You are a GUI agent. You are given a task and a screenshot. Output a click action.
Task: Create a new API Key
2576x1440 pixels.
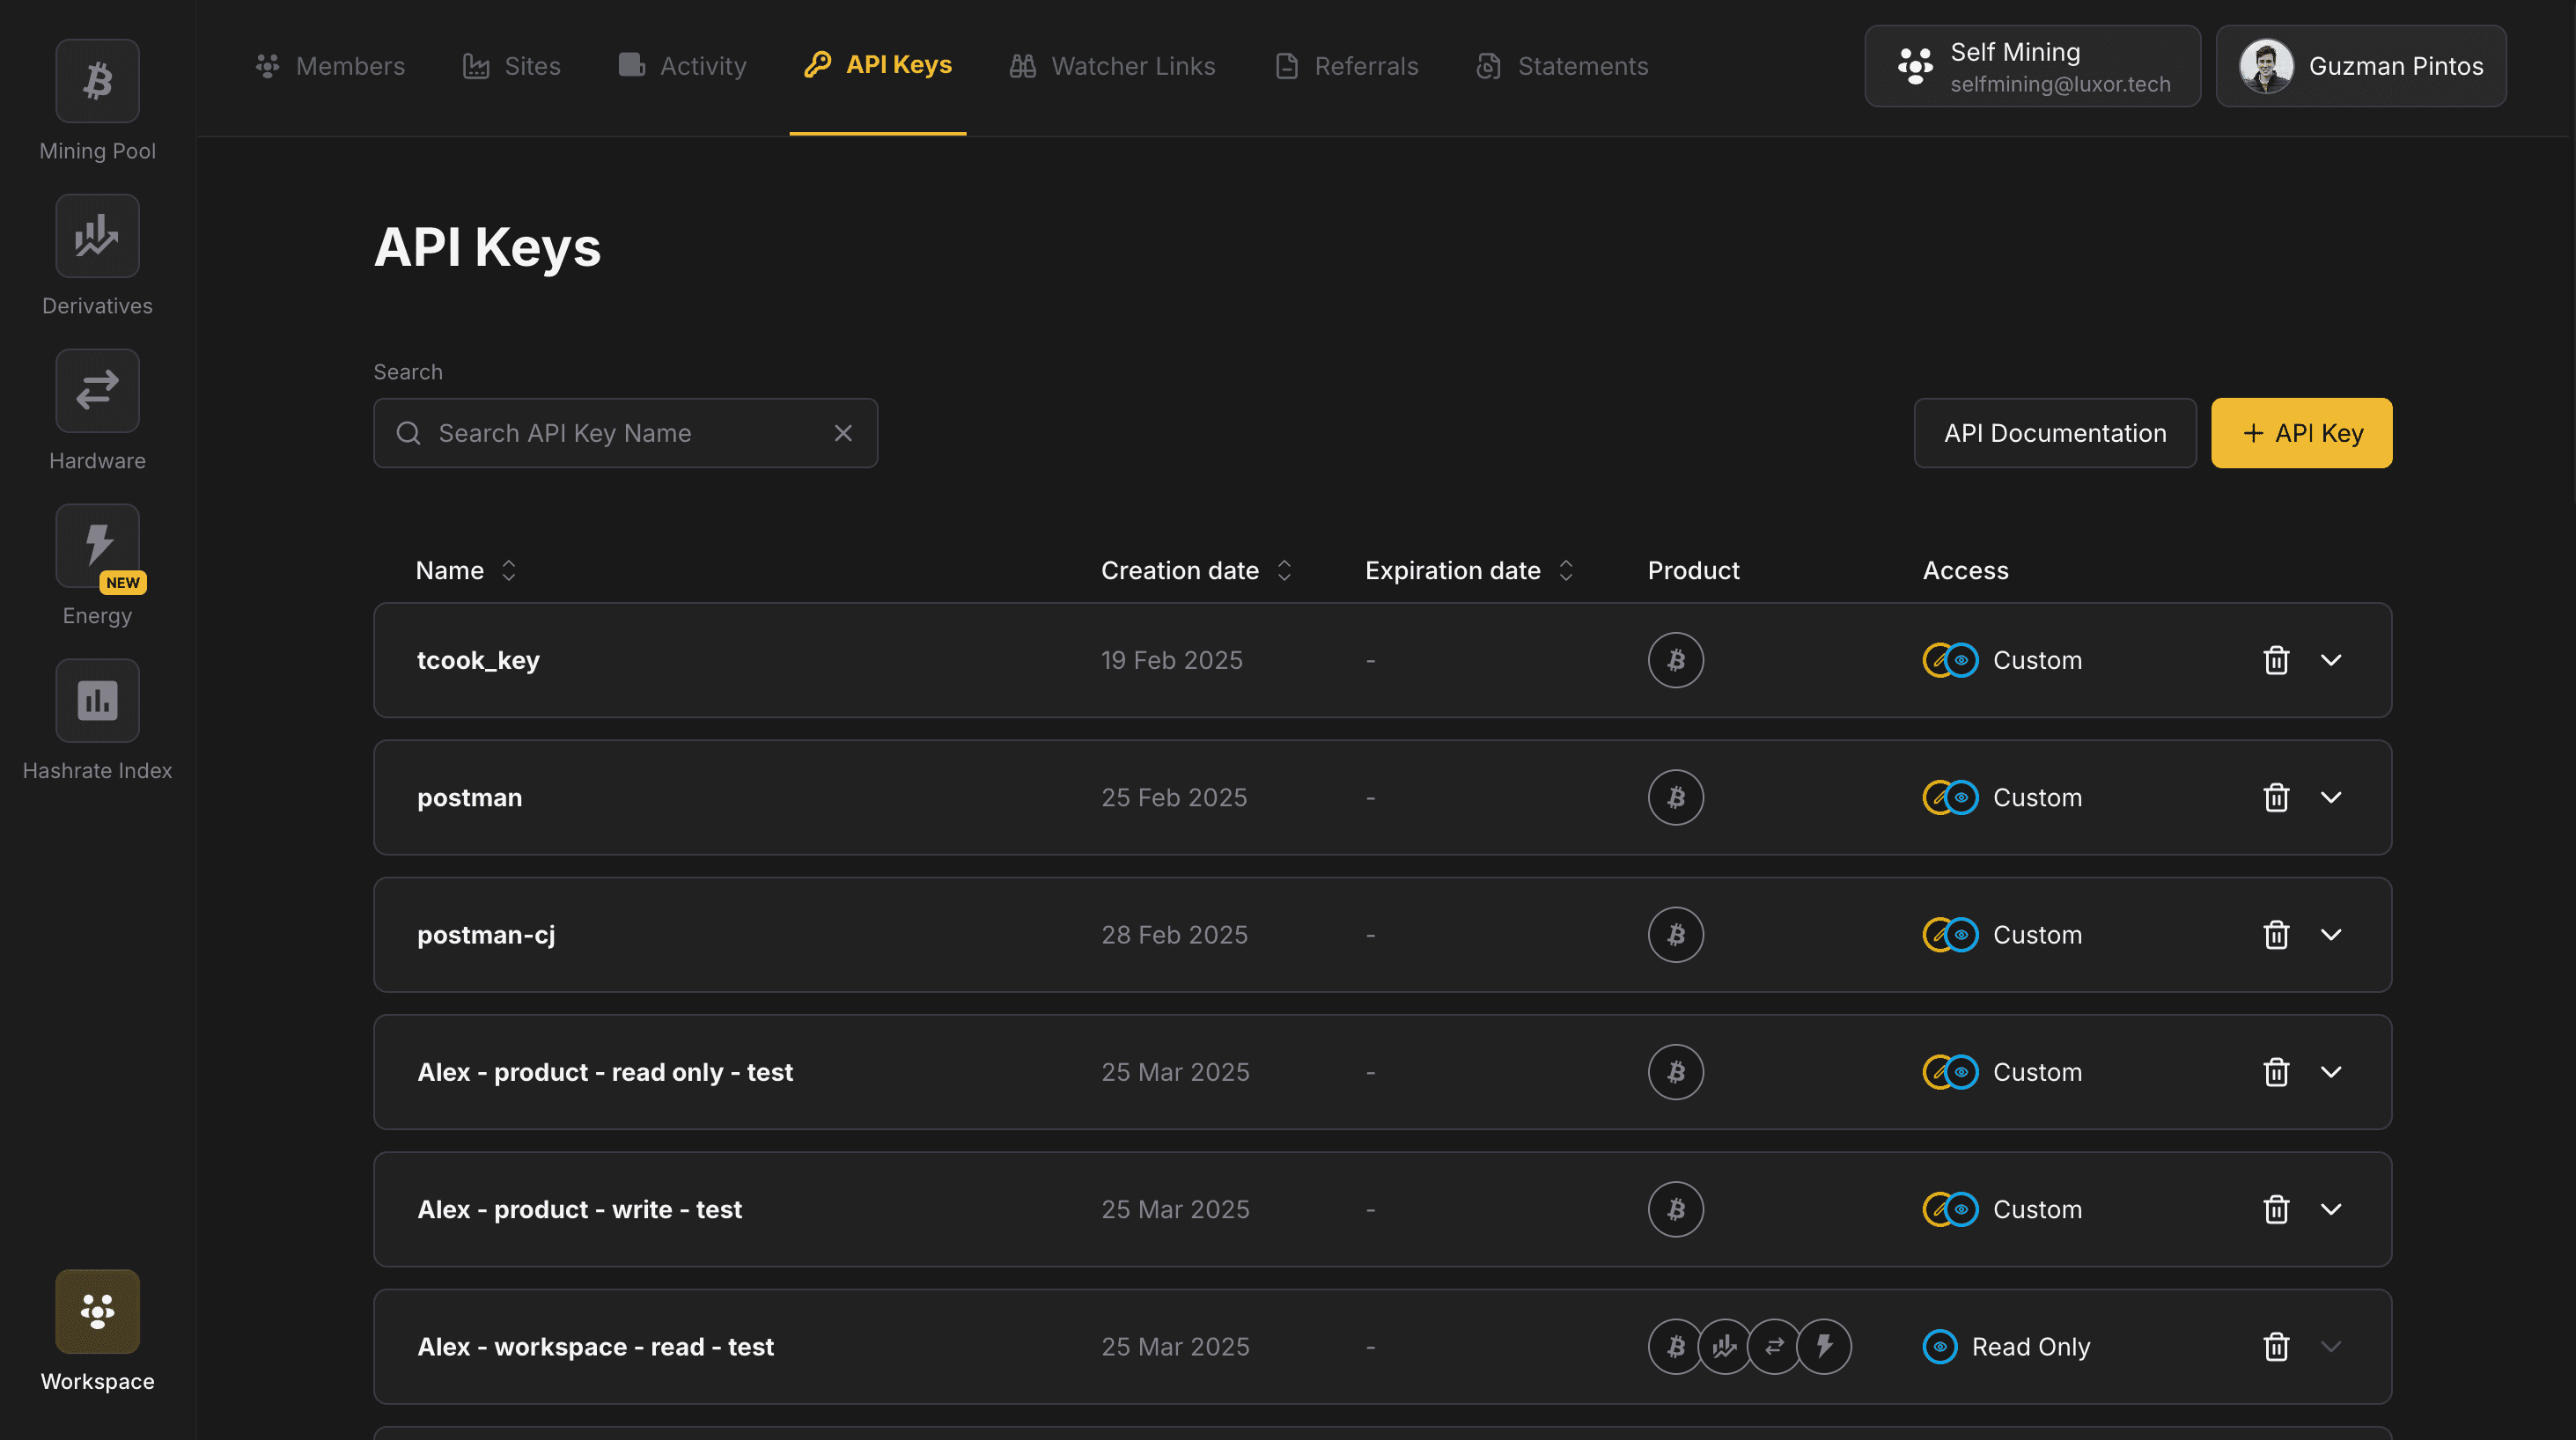tap(2301, 433)
